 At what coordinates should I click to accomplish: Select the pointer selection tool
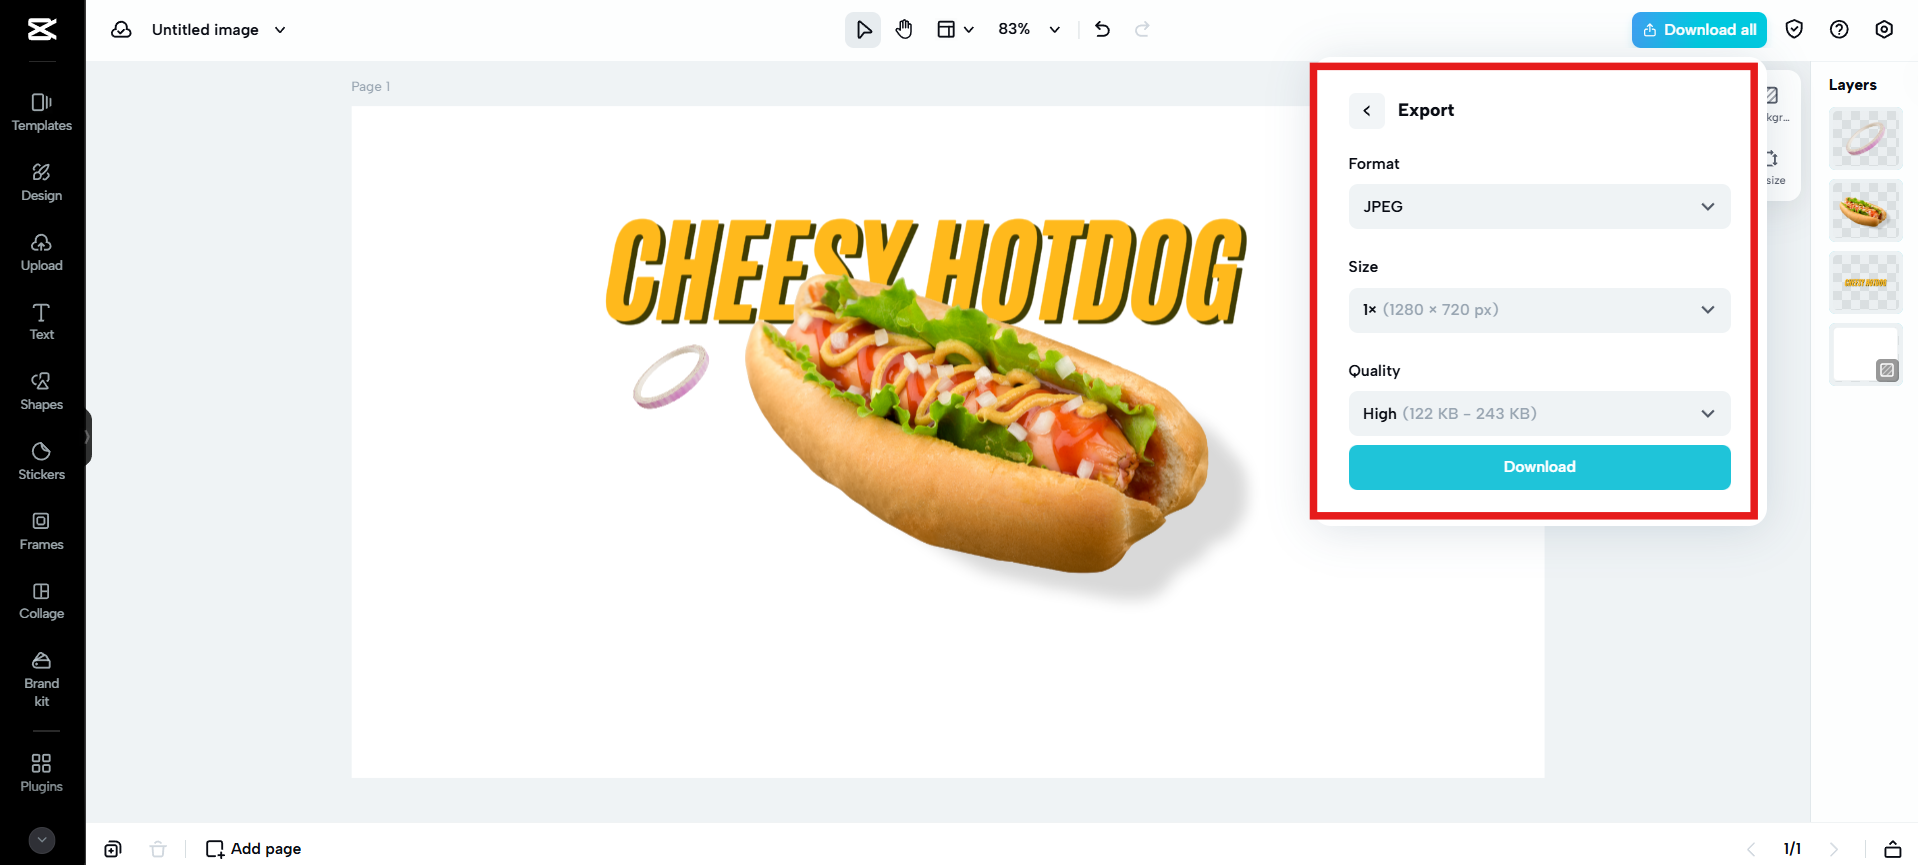[863, 30]
